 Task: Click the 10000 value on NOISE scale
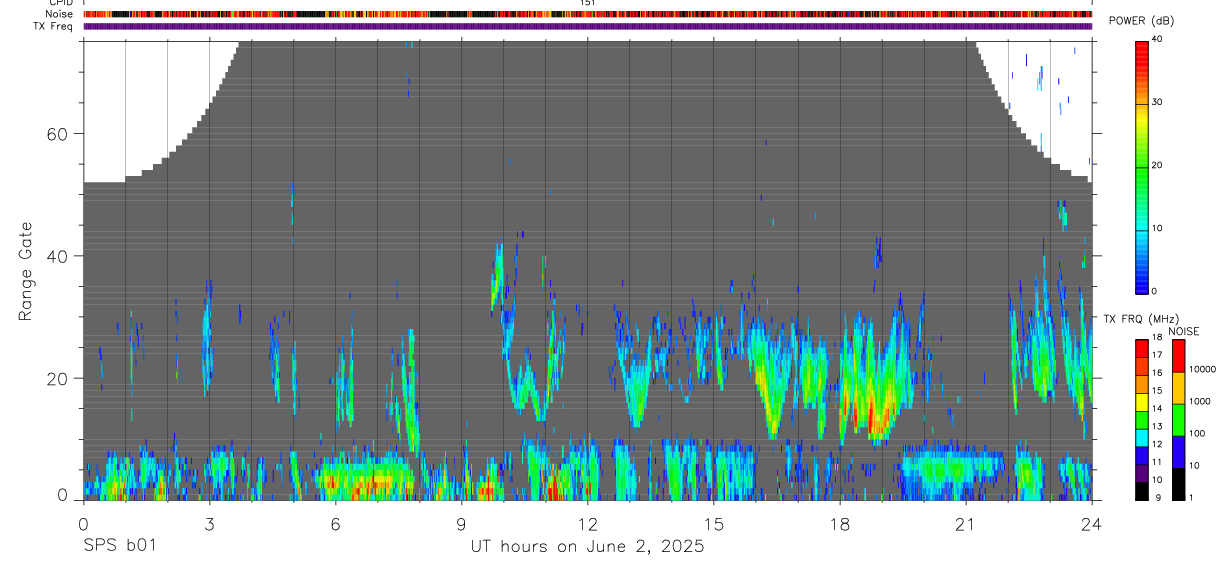1204,369
